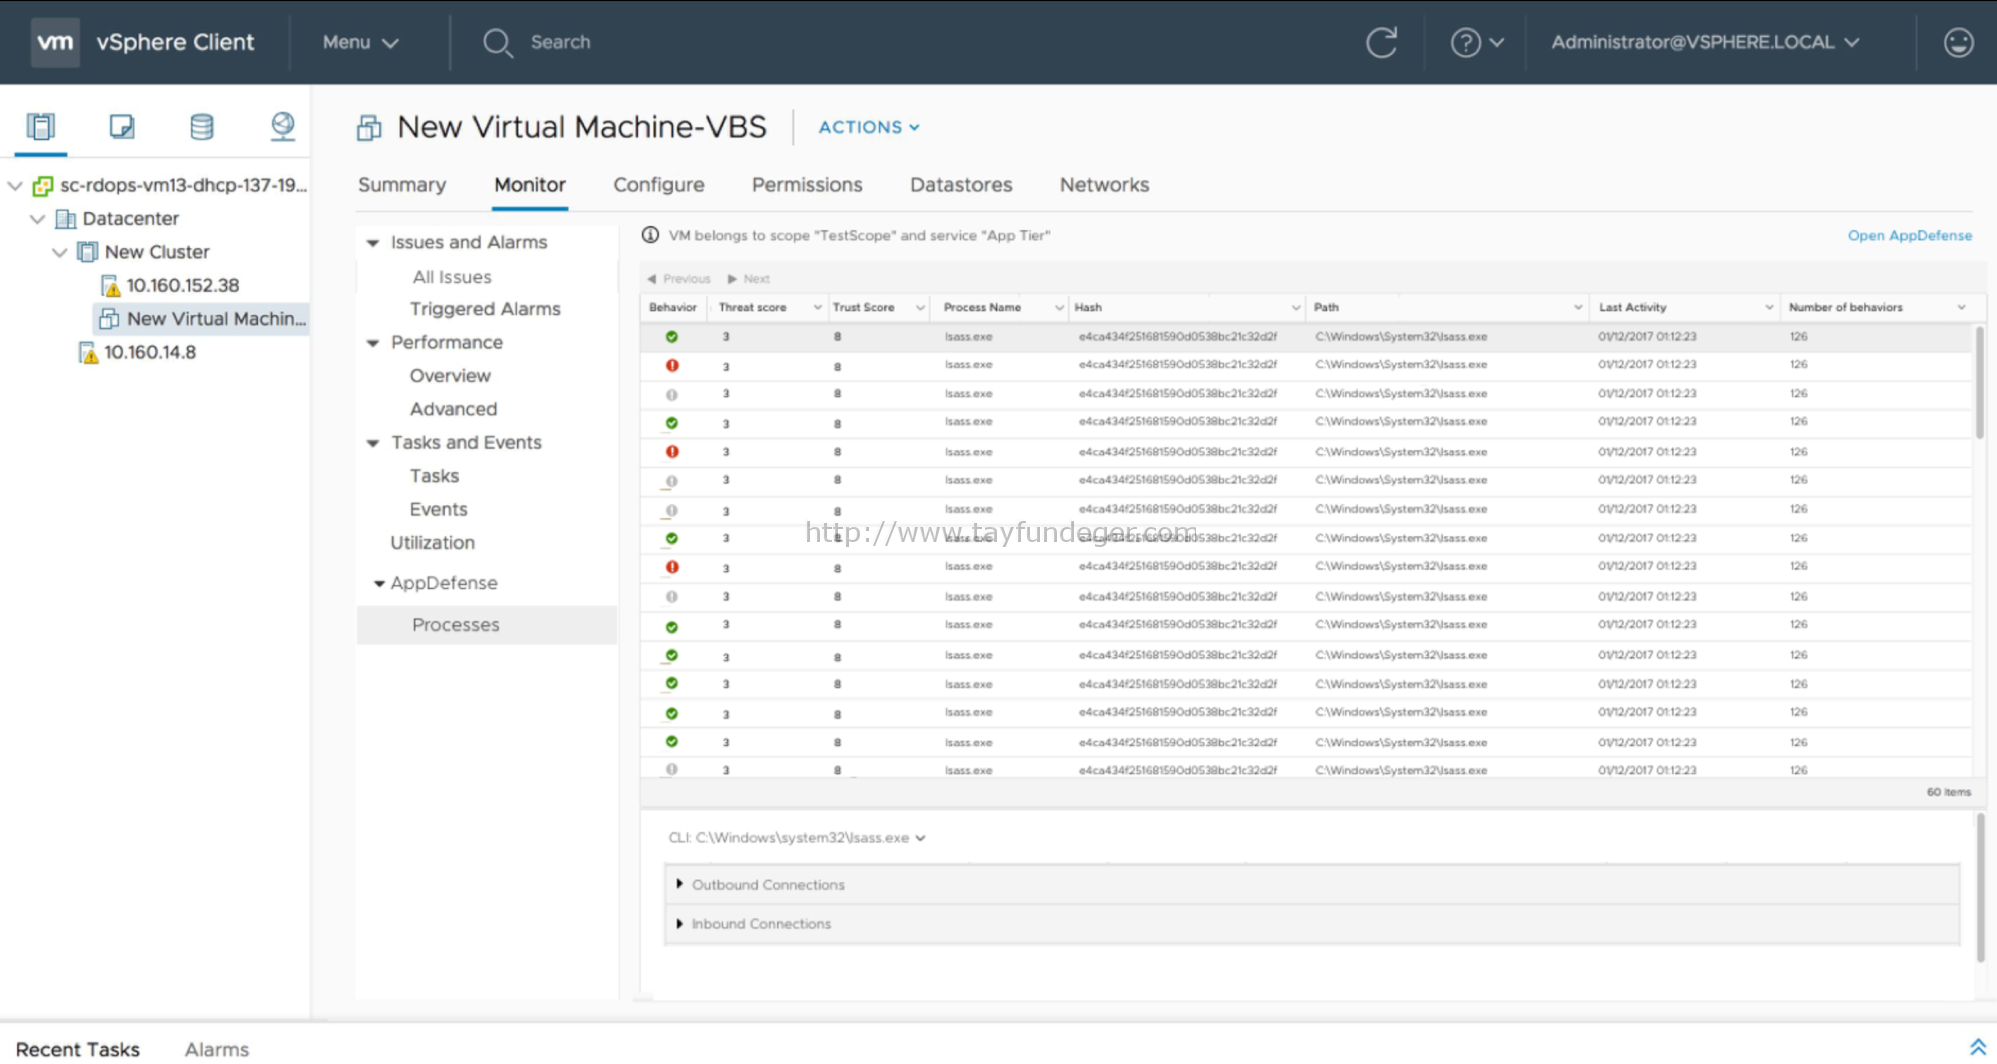The width and height of the screenshot is (1997, 1064).
Task: Open Performance Advanced
Action: pos(453,409)
